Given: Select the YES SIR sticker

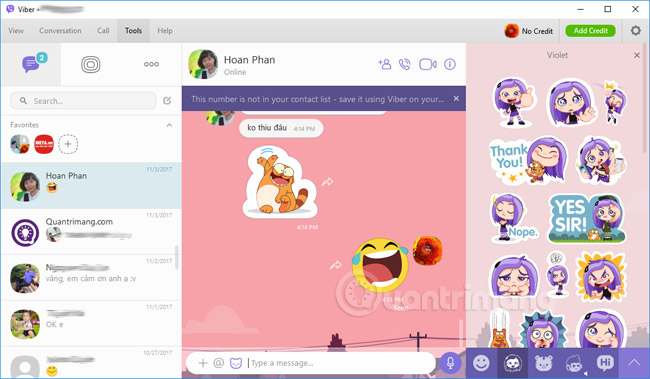Looking at the screenshot, I should point(586,218).
